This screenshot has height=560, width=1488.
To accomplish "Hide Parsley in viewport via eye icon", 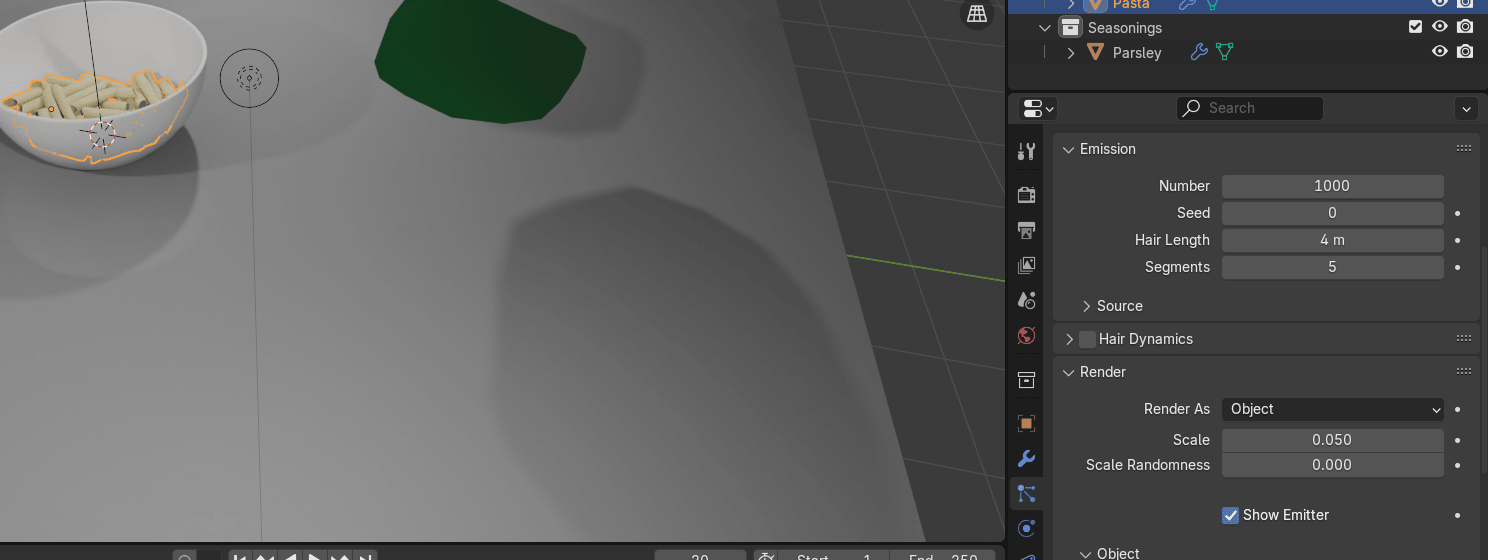I will (1439, 52).
